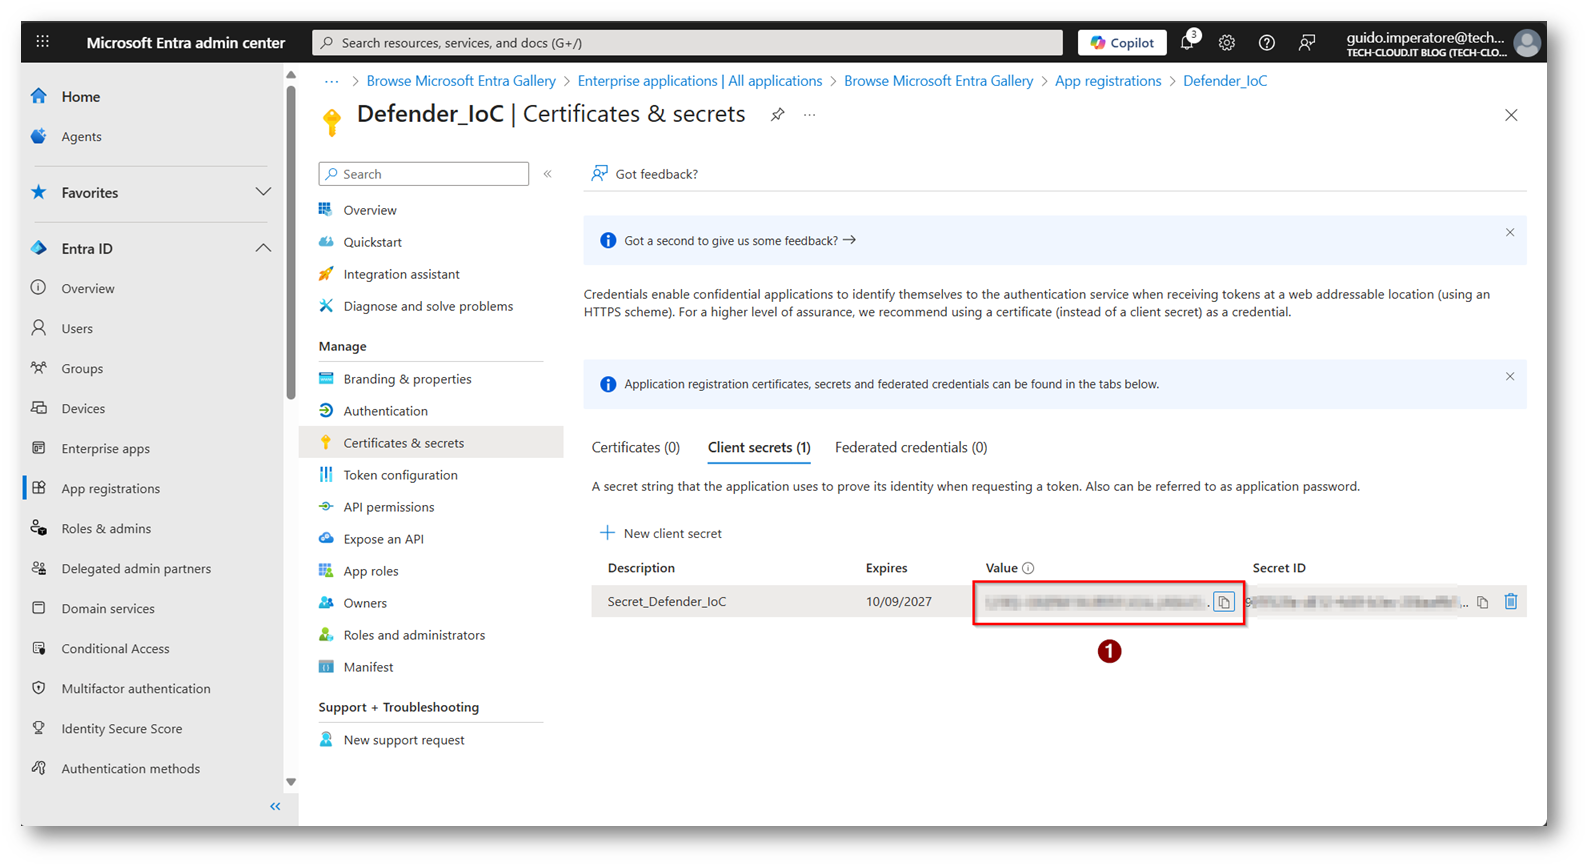Viewport: 1589px width, 868px height.
Task: Open Authentication menu item
Action: click(385, 411)
